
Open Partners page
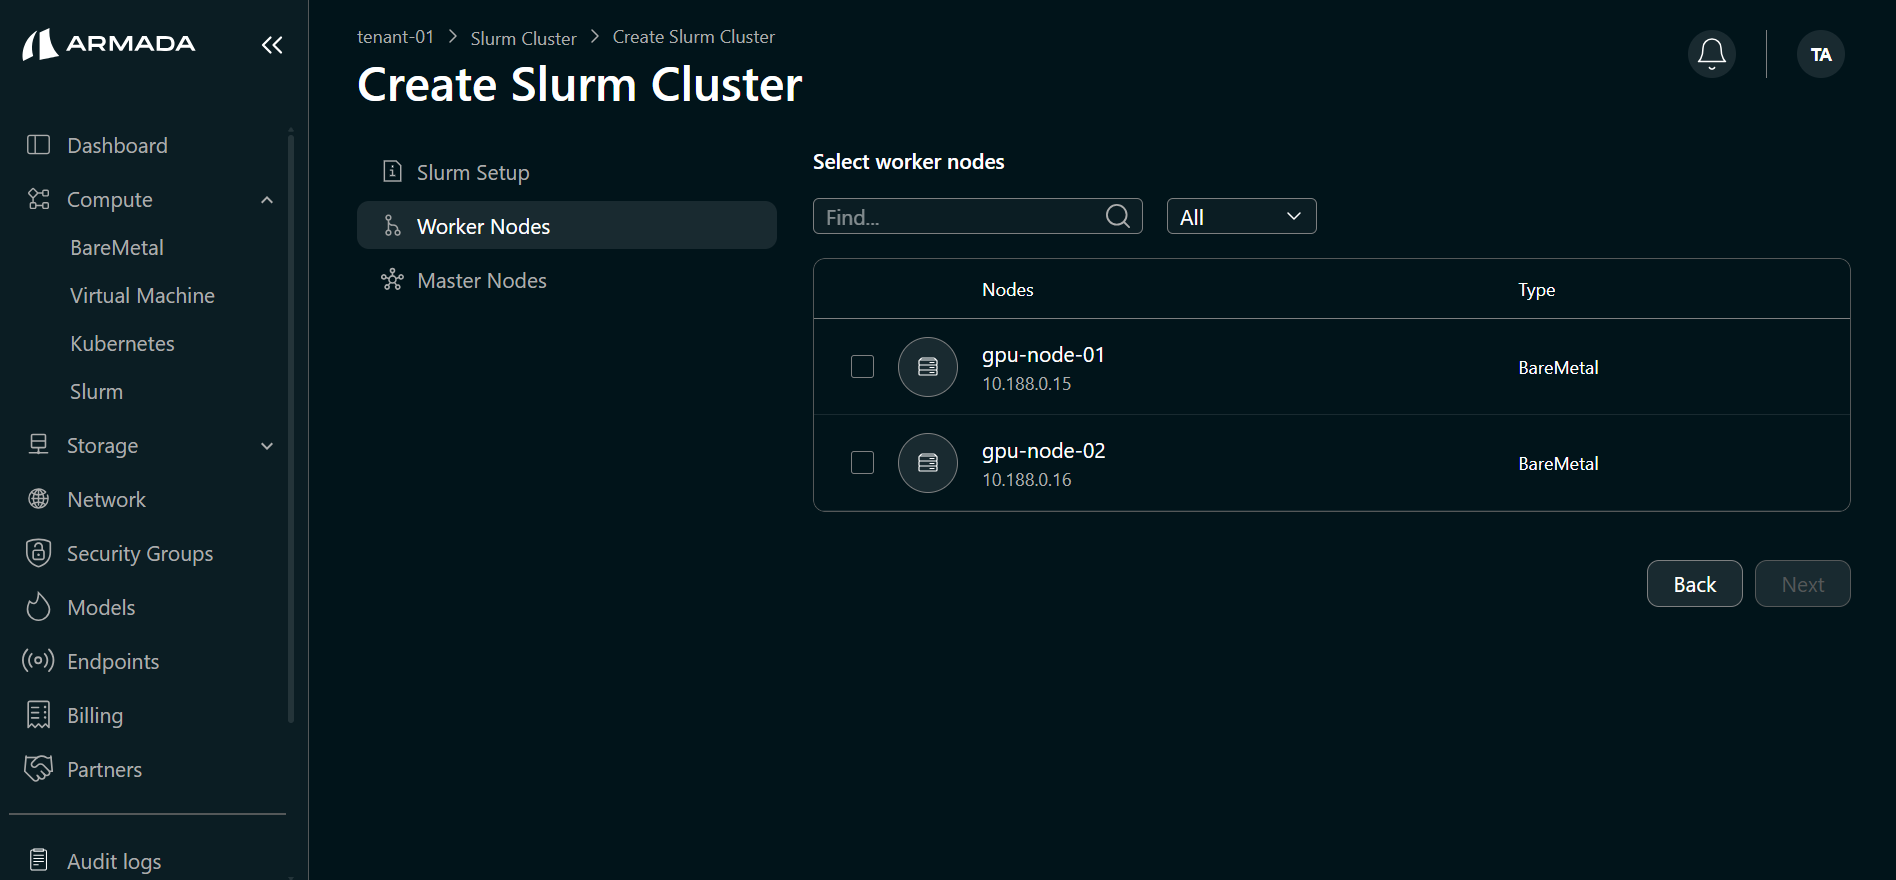click(x=104, y=769)
